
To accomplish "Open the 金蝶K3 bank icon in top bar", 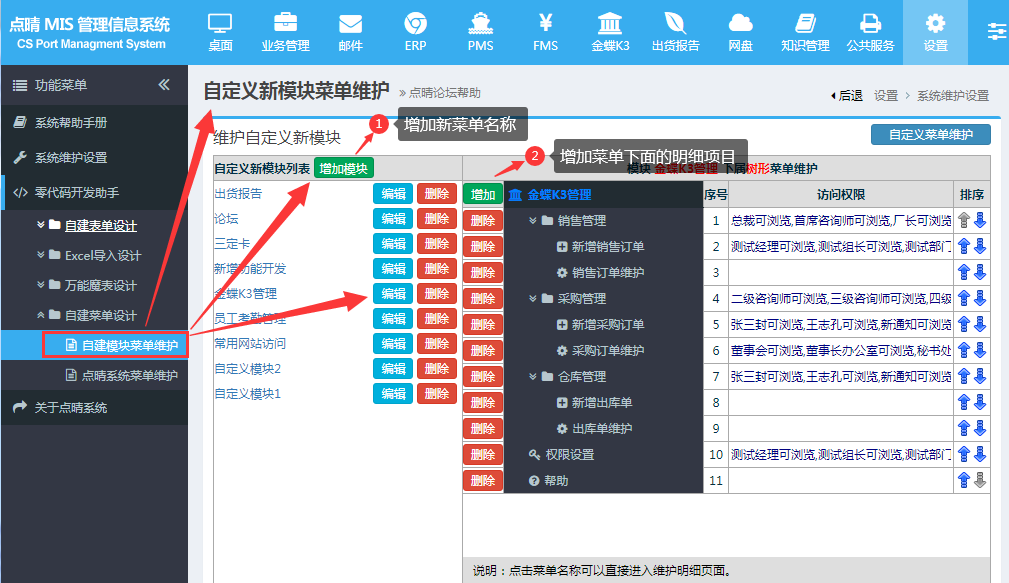I will (610, 32).
